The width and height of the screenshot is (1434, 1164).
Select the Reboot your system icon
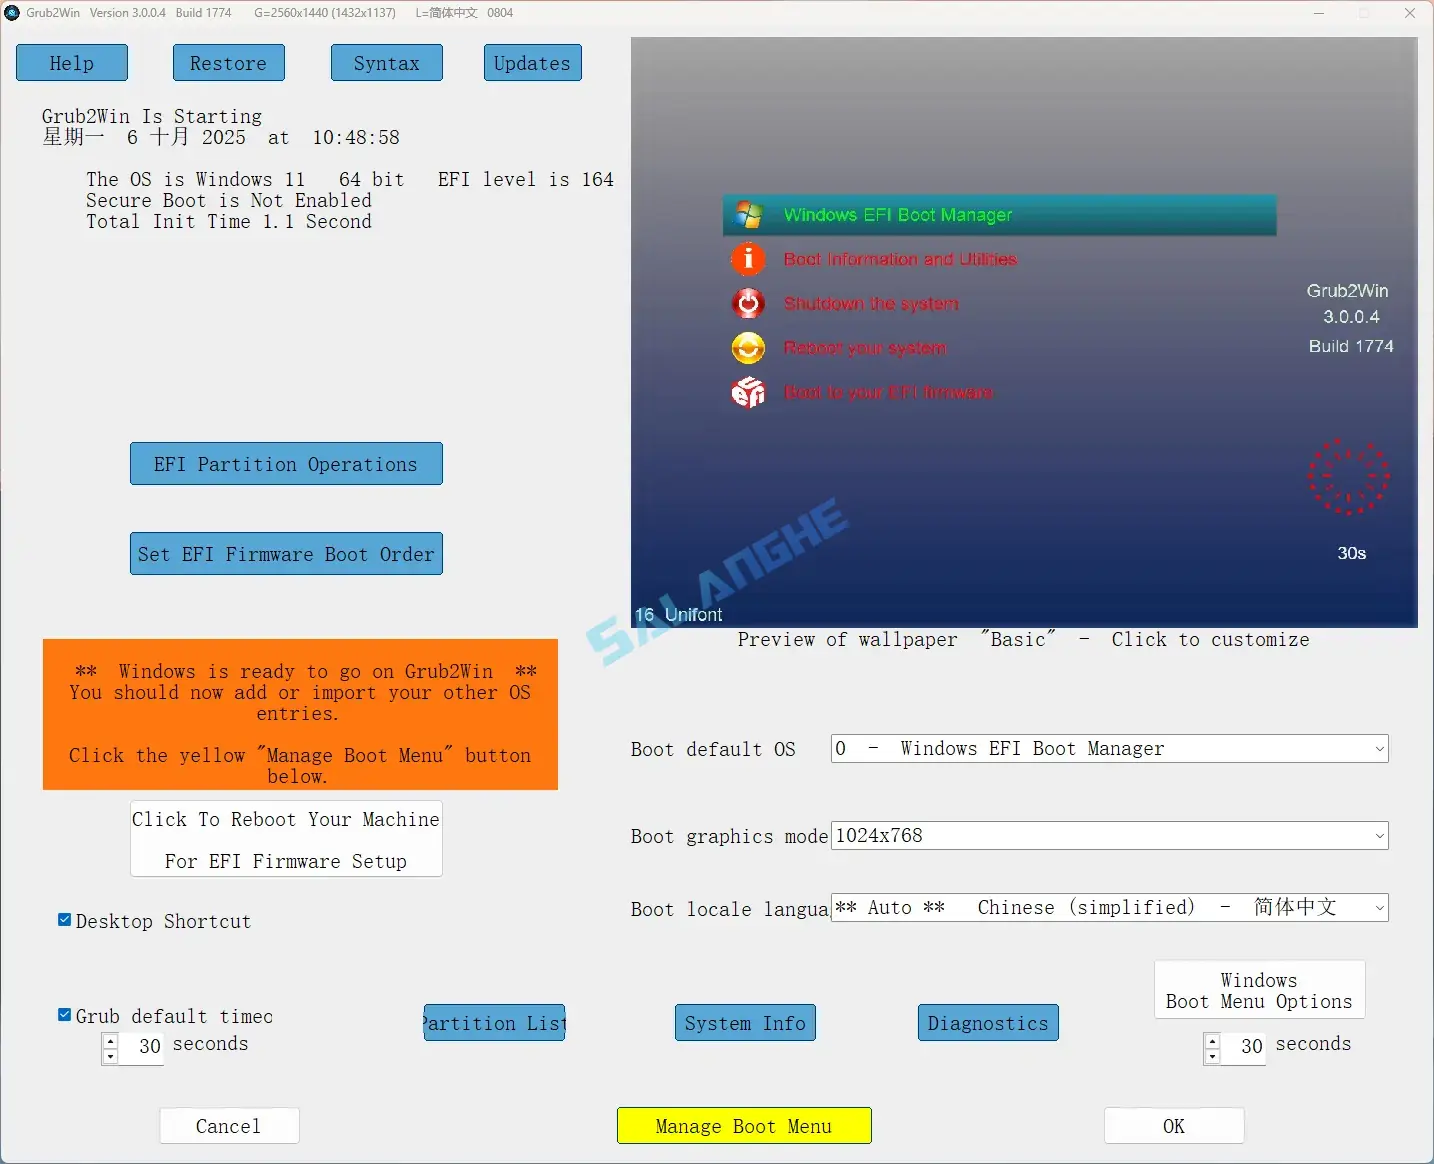point(747,347)
